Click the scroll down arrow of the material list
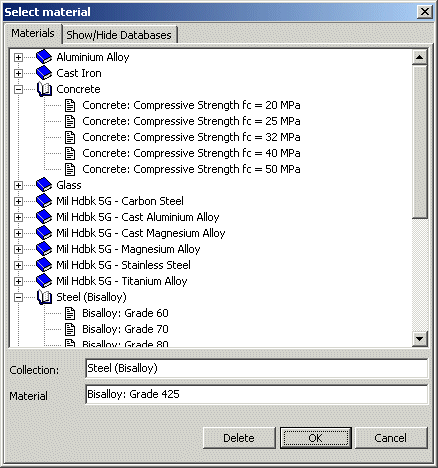Image resolution: width=438 pixels, height=468 pixels. [419, 339]
